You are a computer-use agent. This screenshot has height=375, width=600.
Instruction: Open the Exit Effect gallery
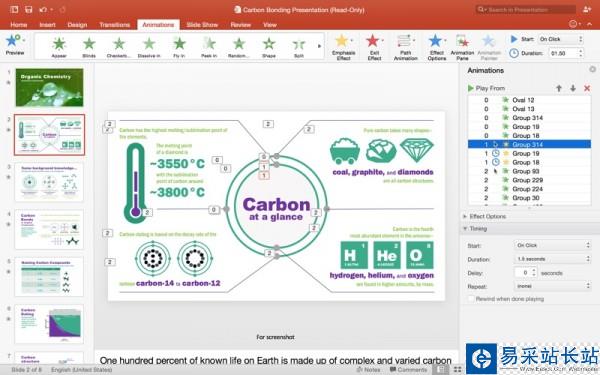[x=374, y=47]
